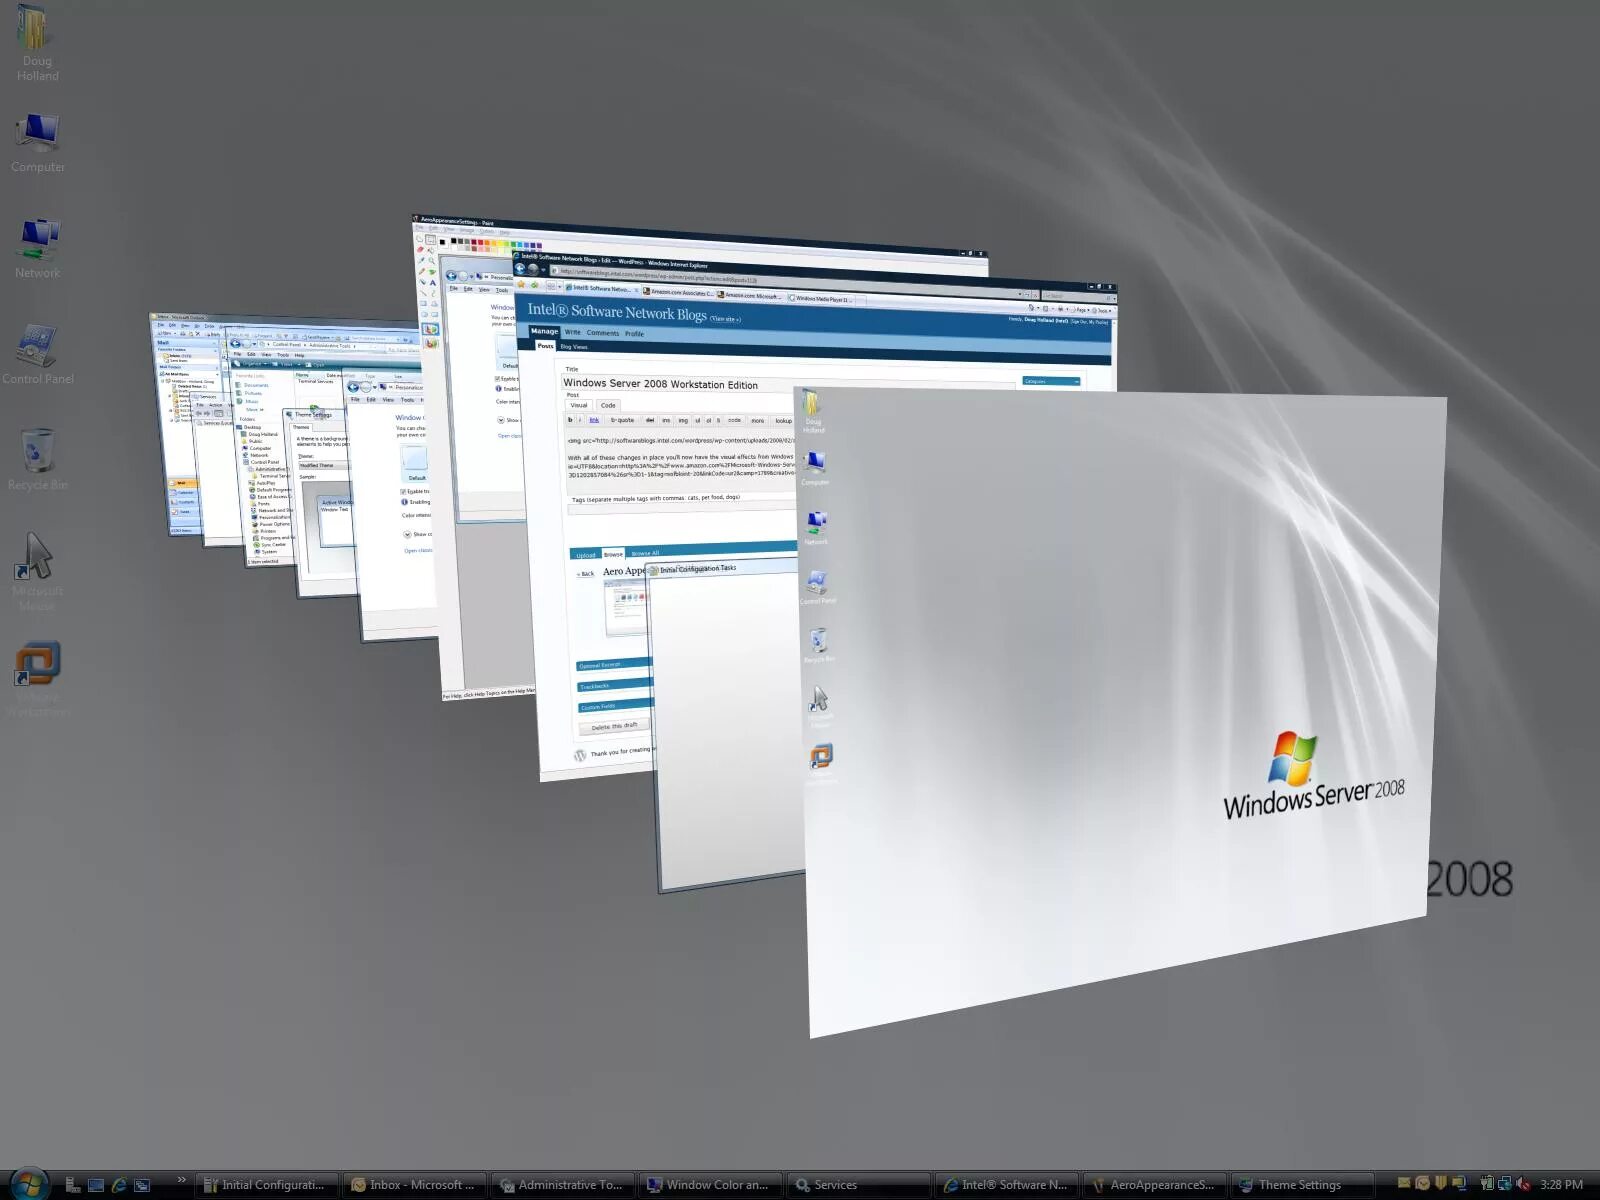1600x1200 pixels.
Task: Open Doug Holland folder on desktop
Action: pos(37,44)
